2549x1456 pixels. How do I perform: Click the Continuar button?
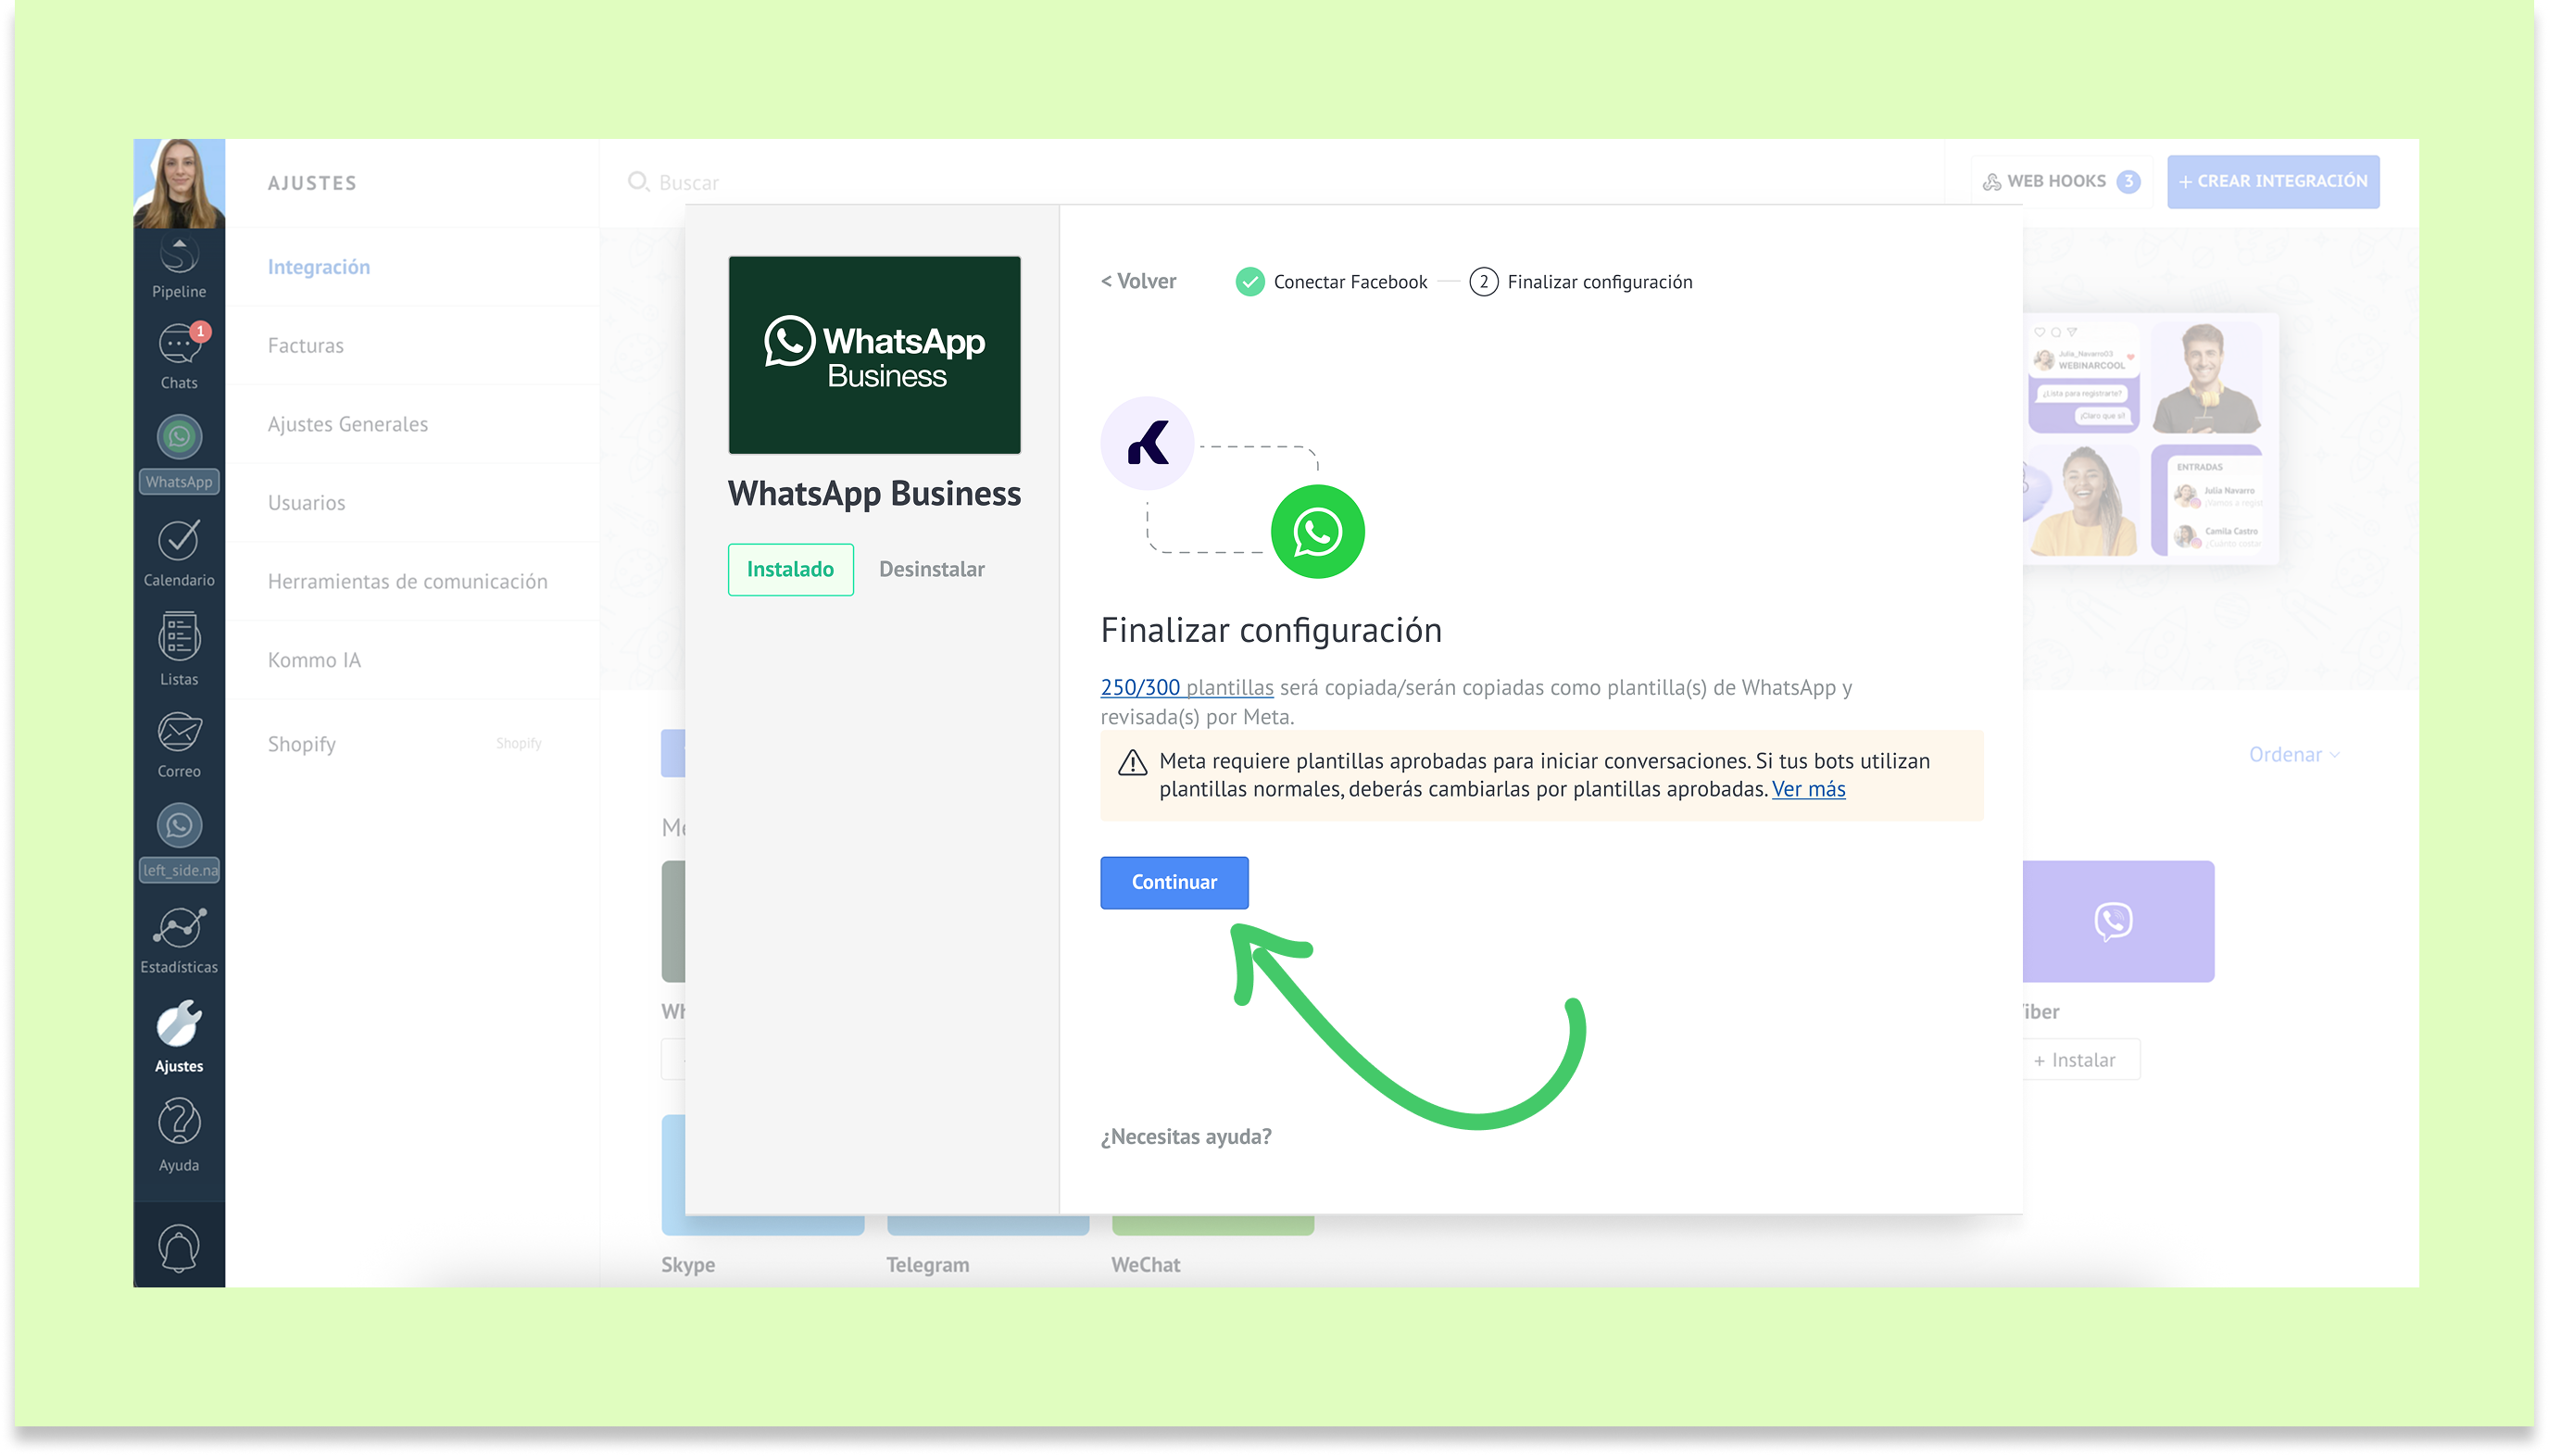point(1174,882)
